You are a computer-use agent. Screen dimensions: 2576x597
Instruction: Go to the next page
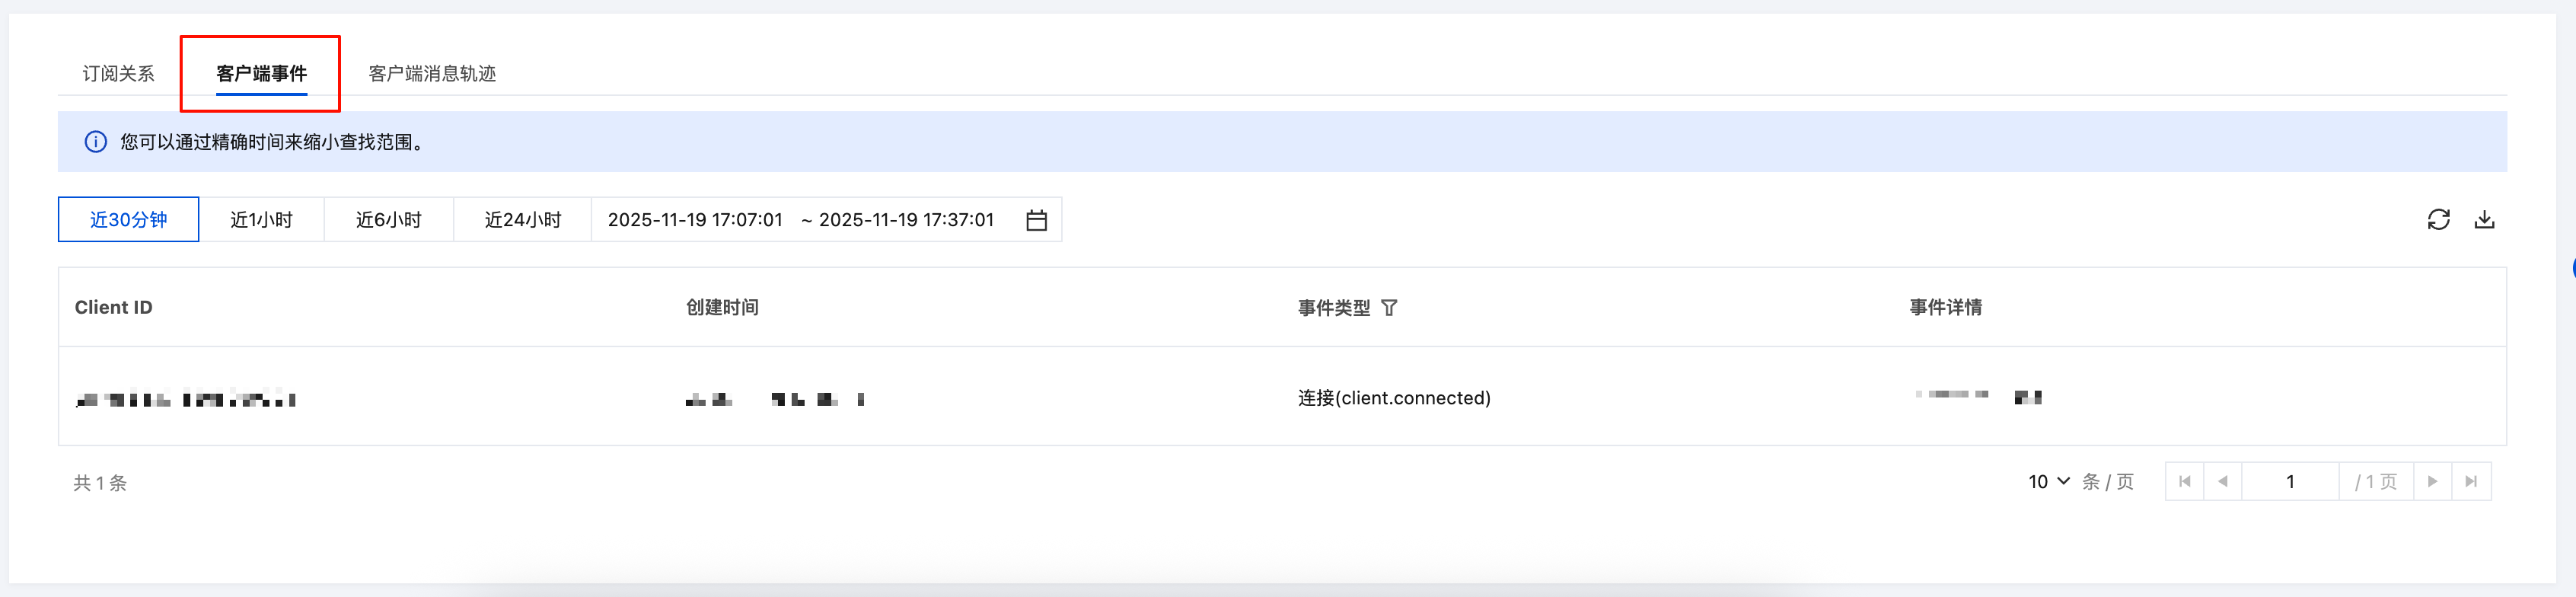click(x=2432, y=482)
